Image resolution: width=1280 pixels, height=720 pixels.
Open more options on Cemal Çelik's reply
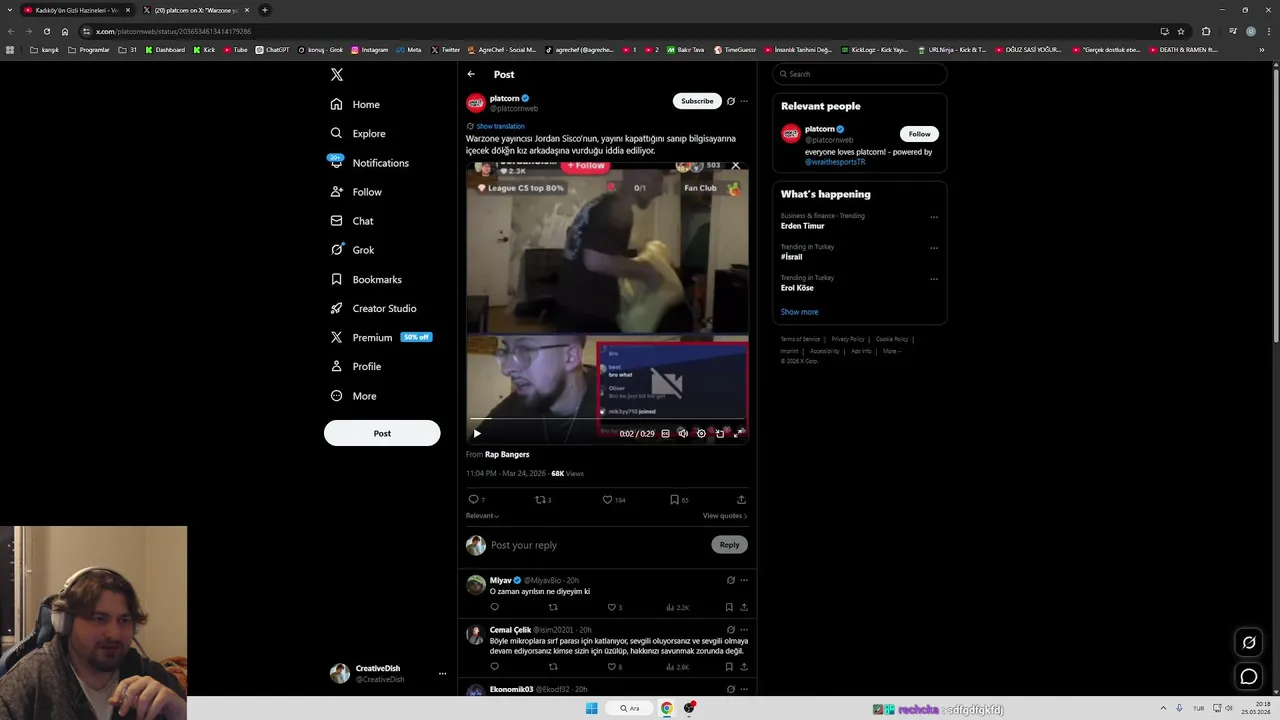744,630
